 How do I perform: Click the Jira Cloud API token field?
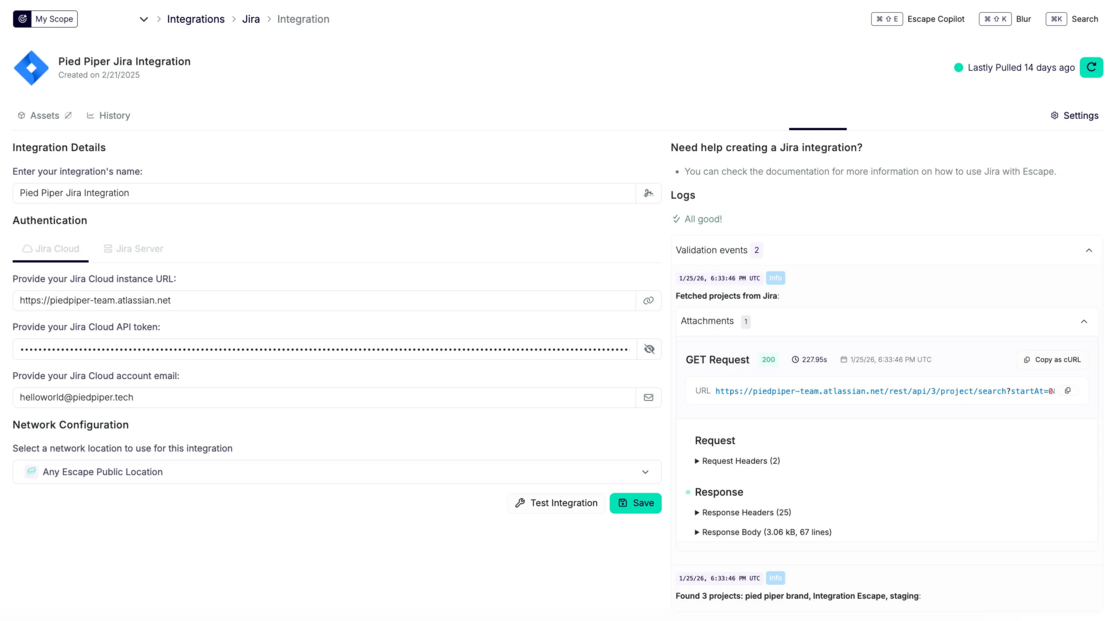324,349
